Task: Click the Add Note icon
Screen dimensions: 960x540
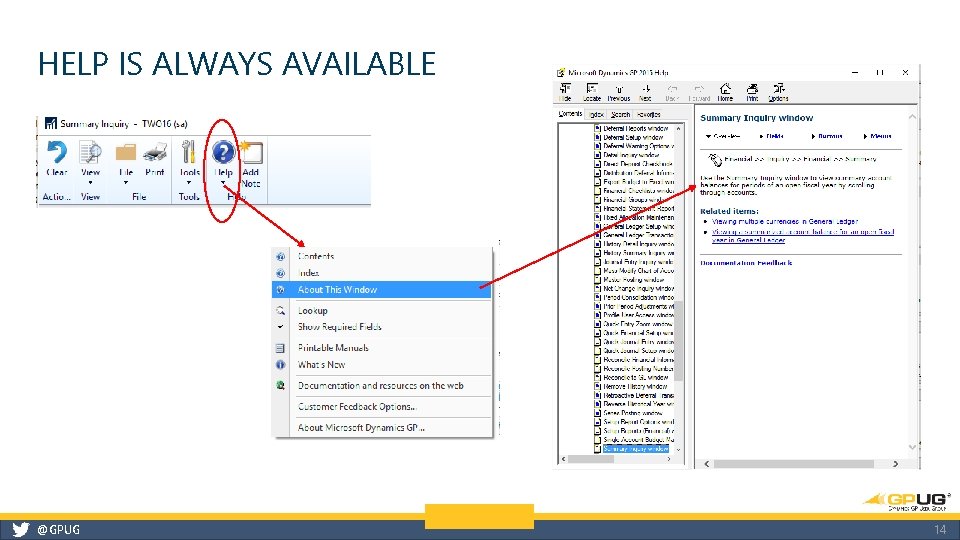Action: pyautogui.click(x=251, y=152)
